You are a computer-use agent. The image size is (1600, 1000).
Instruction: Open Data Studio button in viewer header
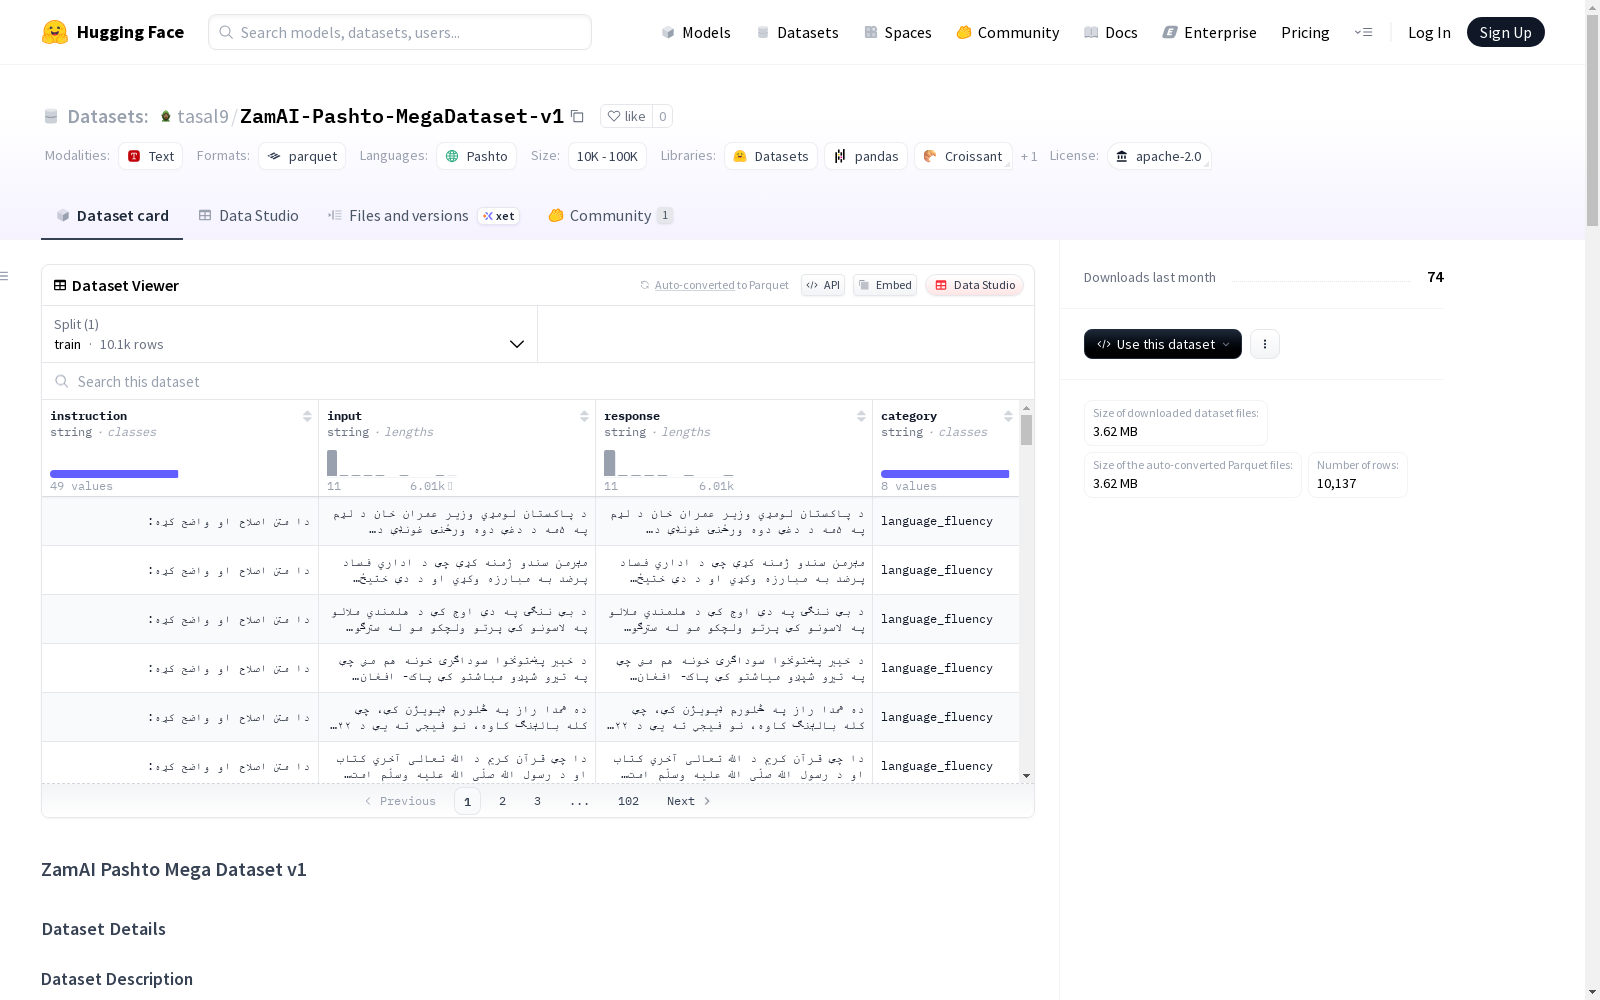pyautogui.click(x=974, y=285)
